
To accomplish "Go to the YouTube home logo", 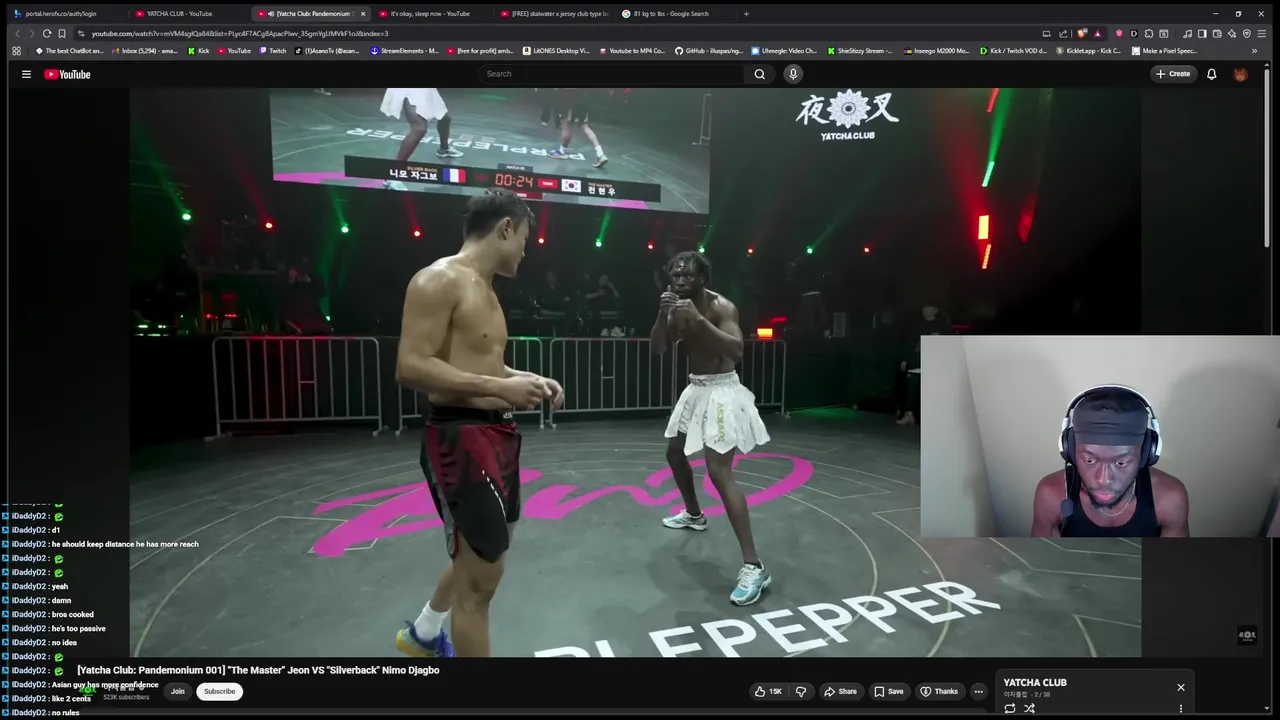I will click(x=67, y=74).
